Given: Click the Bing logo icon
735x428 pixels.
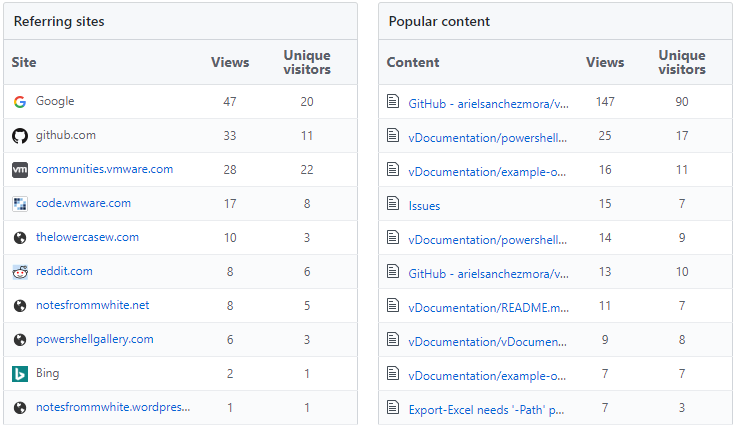Looking at the screenshot, I should click(20, 374).
